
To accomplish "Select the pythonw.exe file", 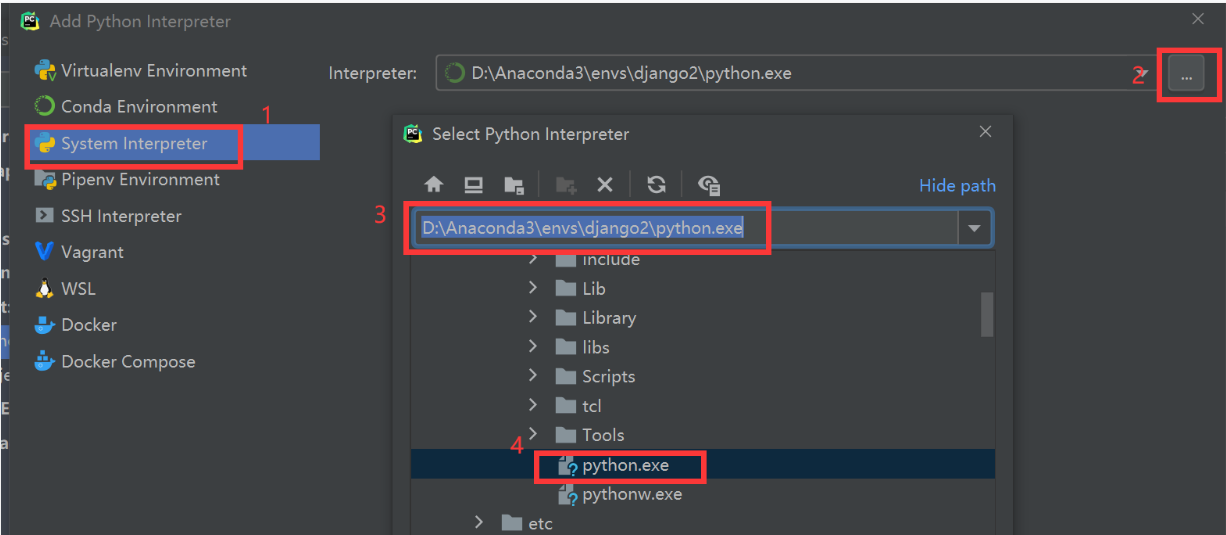I will (x=631, y=494).
